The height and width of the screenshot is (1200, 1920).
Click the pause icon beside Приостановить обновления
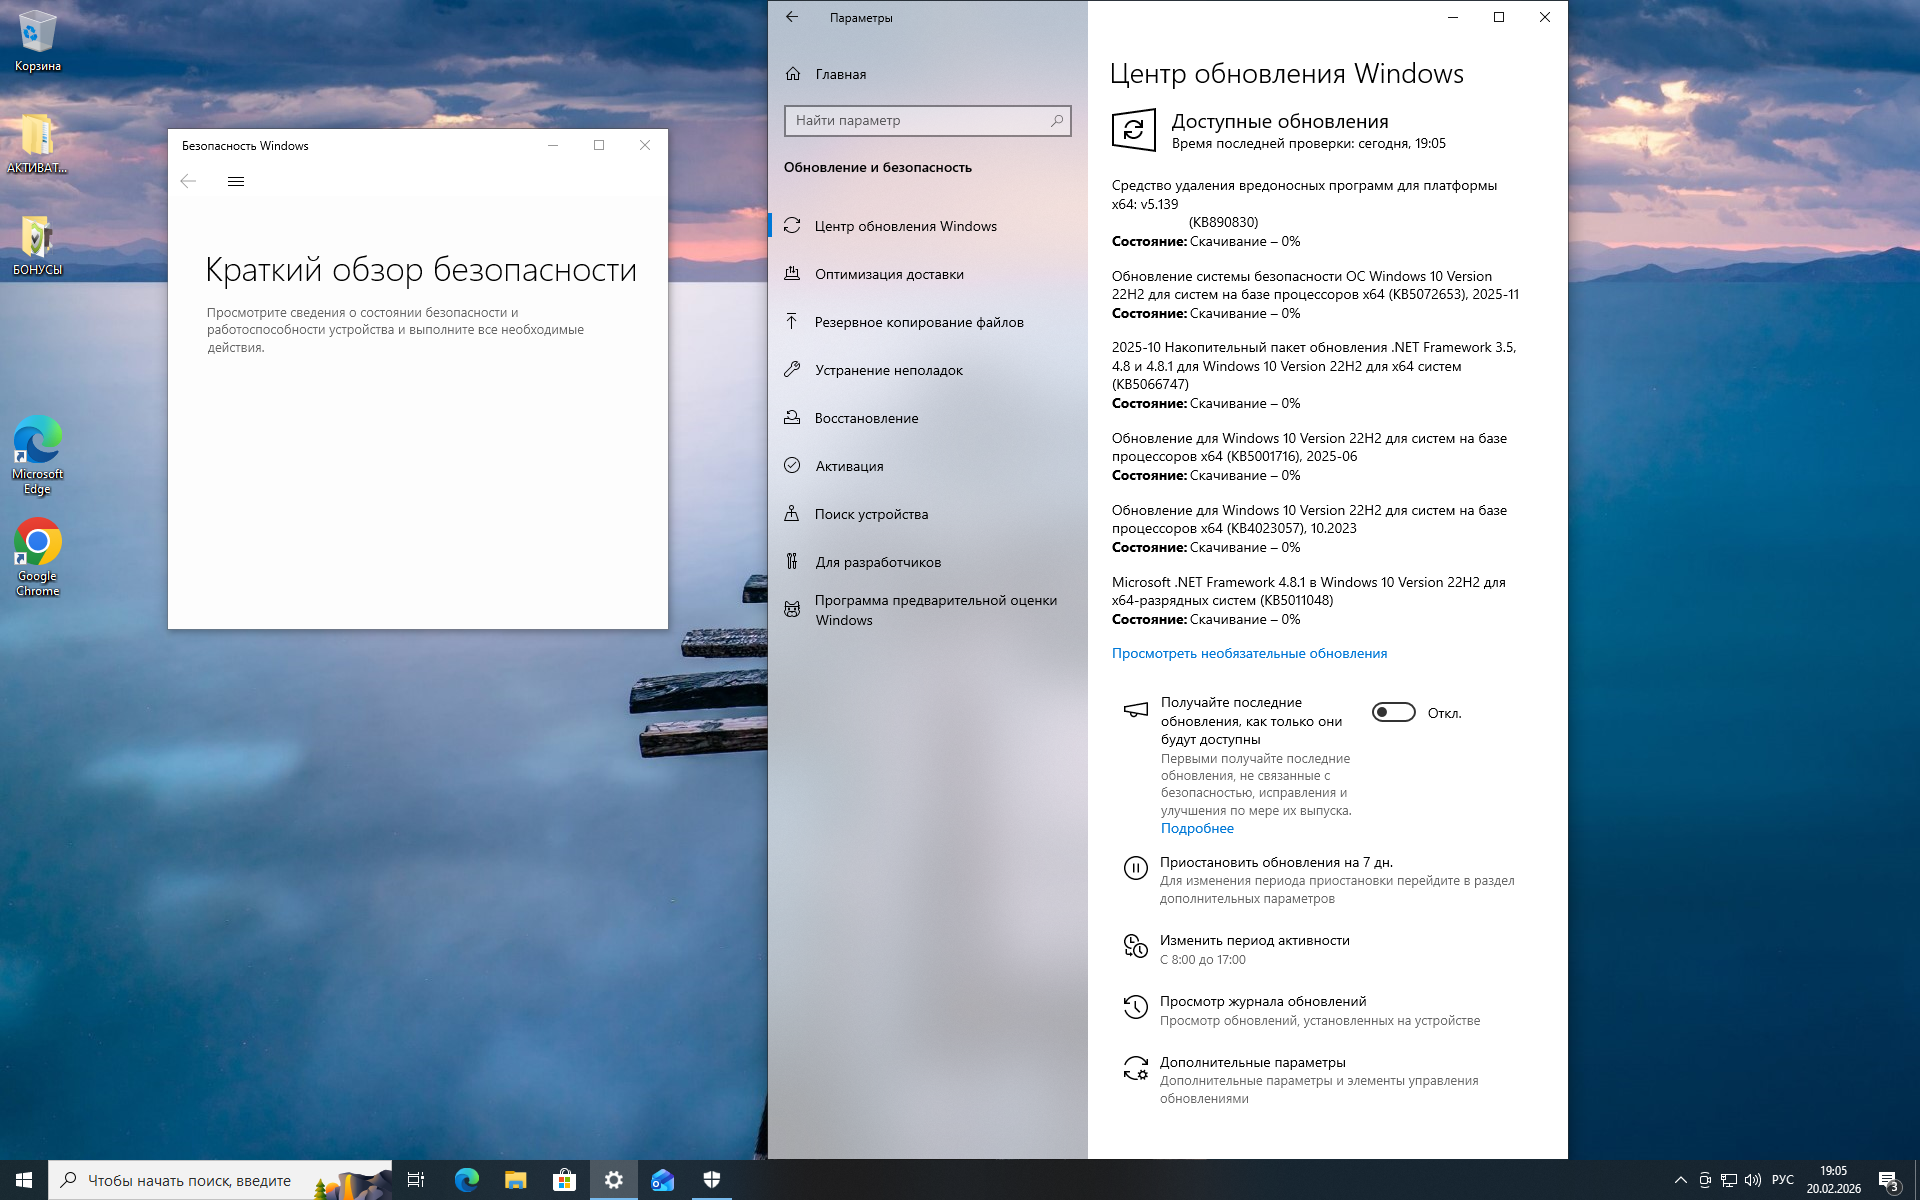(1135, 868)
